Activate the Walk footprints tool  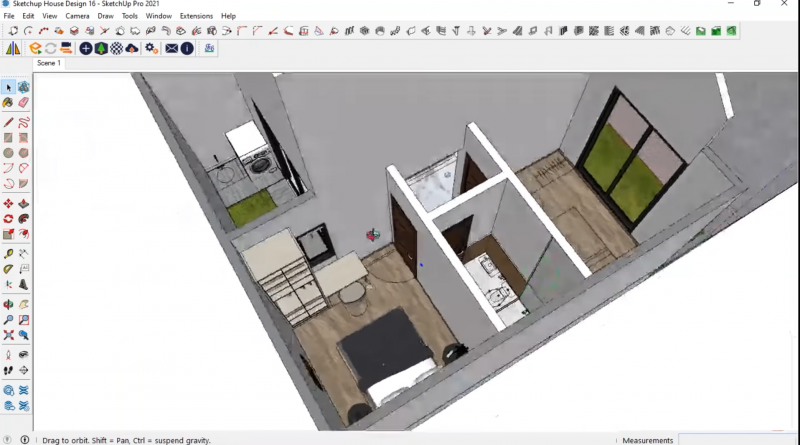click(8, 370)
